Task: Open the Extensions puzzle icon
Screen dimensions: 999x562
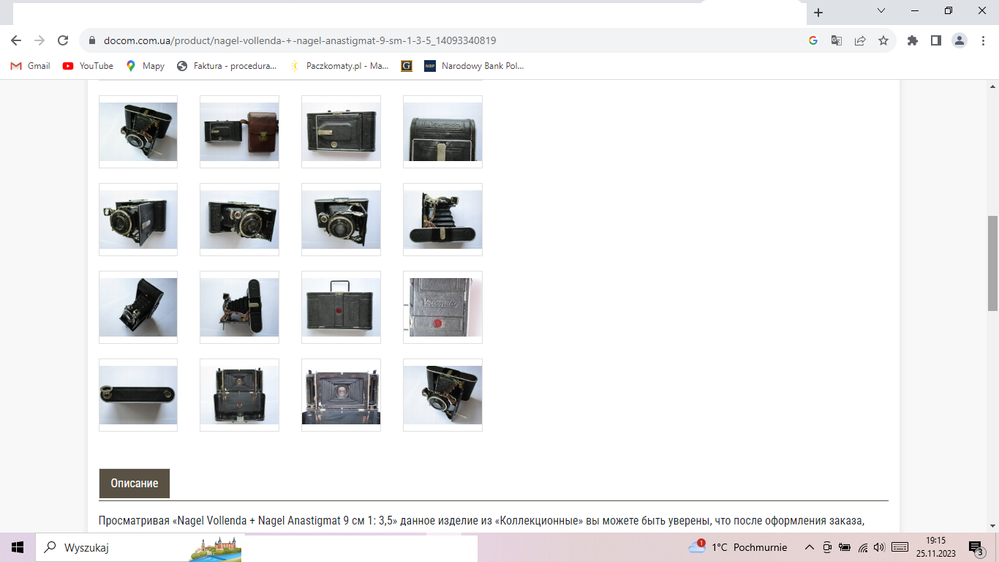Action: (x=912, y=41)
